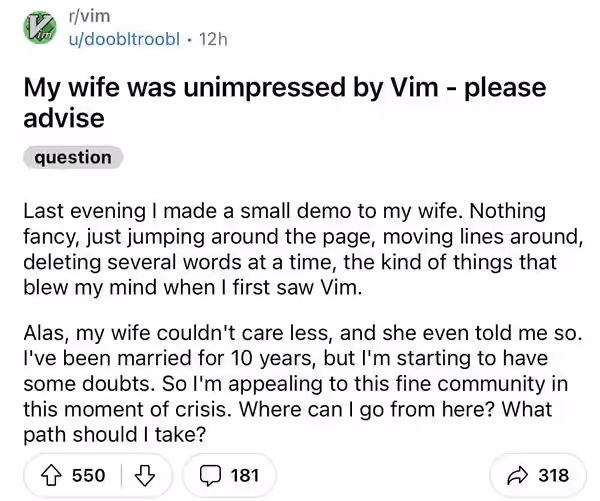Image resolution: width=600 pixels, height=501 pixels.
Task: Share the post using the curved arrow icon
Action: [x=517, y=475]
